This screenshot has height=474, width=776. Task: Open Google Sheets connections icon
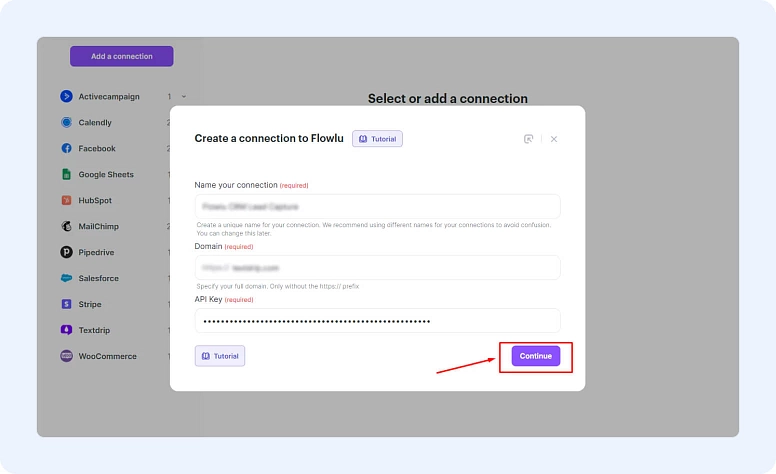67,175
